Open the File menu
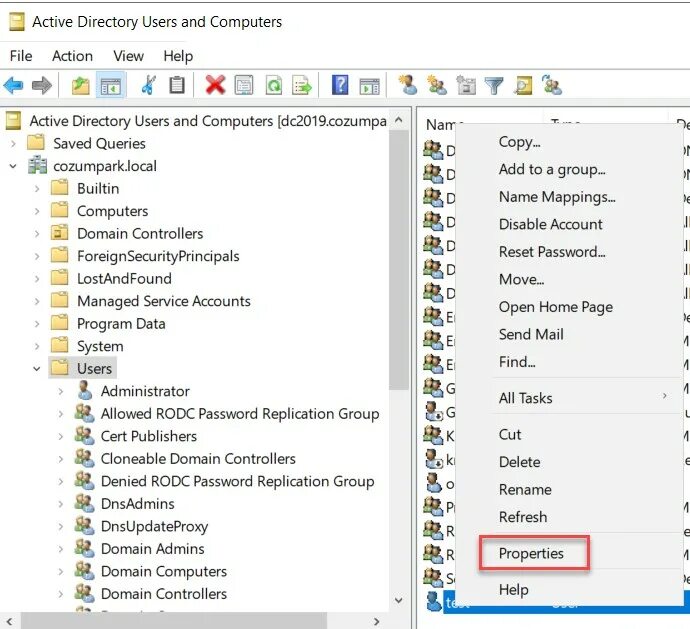The image size is (690, 629). tap(21, 56)
